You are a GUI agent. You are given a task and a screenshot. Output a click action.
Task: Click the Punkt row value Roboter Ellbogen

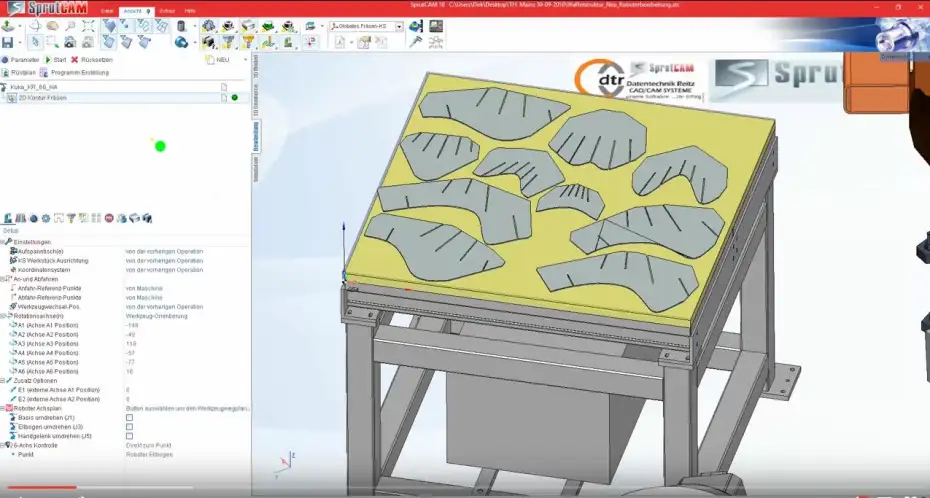pyautogui.click(x=149, y=455)
